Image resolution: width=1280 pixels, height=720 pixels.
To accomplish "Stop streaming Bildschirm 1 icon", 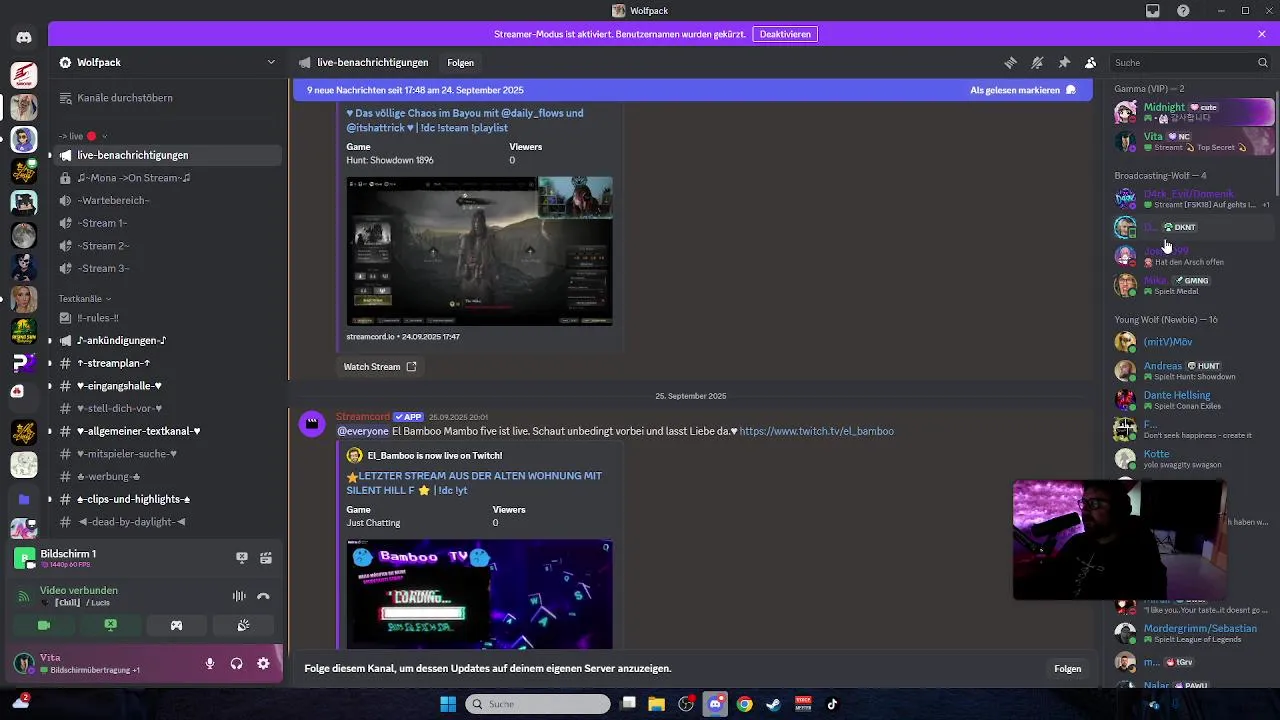I will coord(241,558).
